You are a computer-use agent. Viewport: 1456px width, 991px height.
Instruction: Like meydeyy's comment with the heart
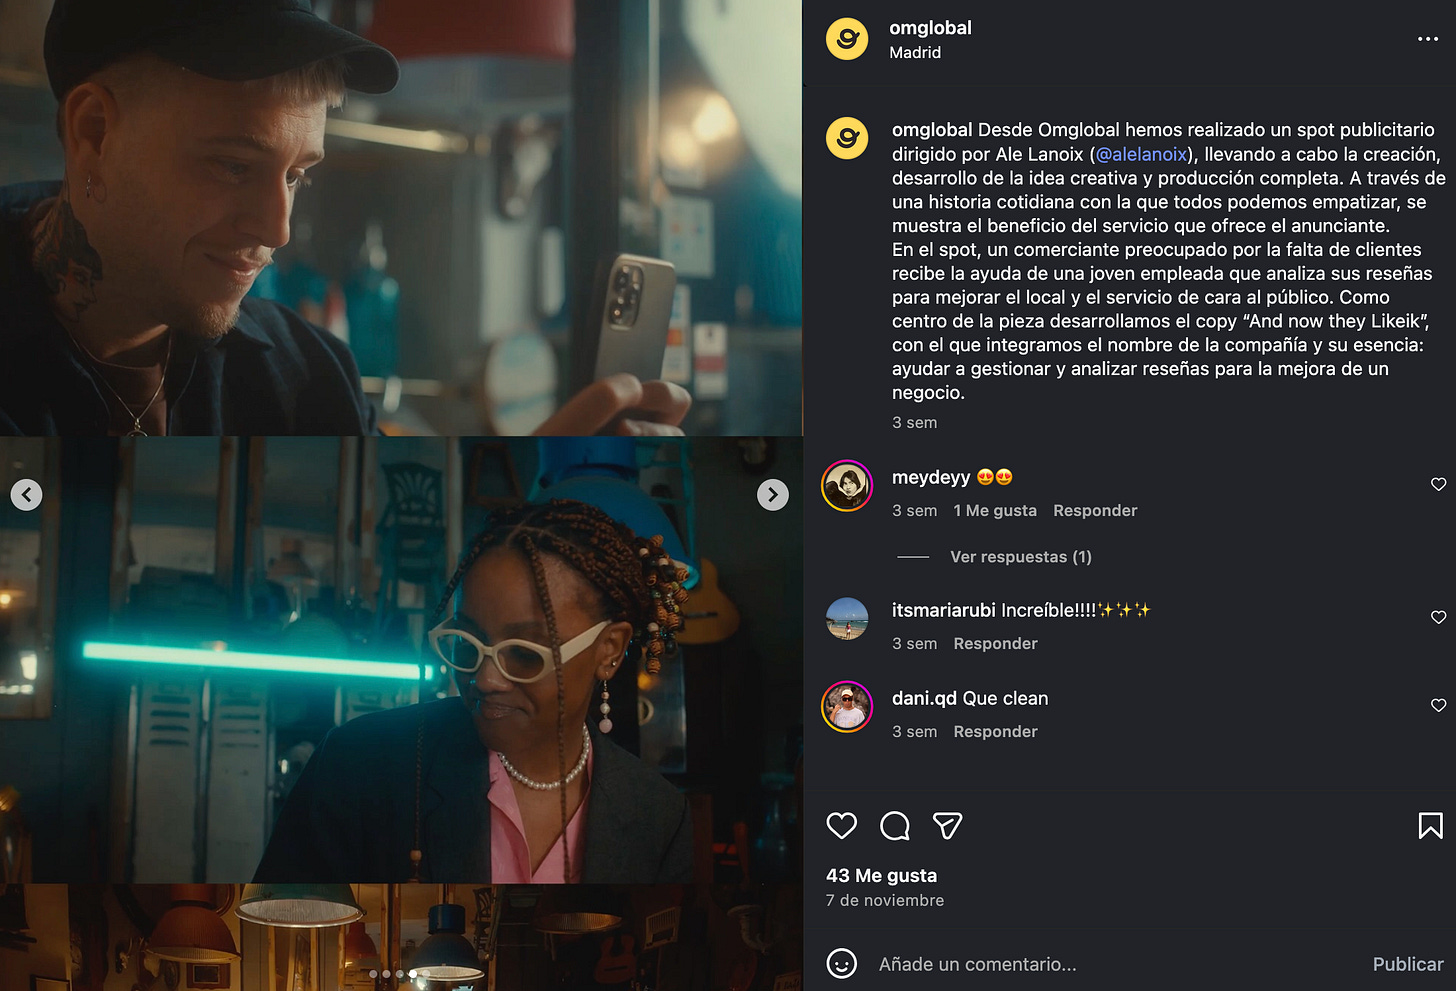click(x=1439, y=484)
